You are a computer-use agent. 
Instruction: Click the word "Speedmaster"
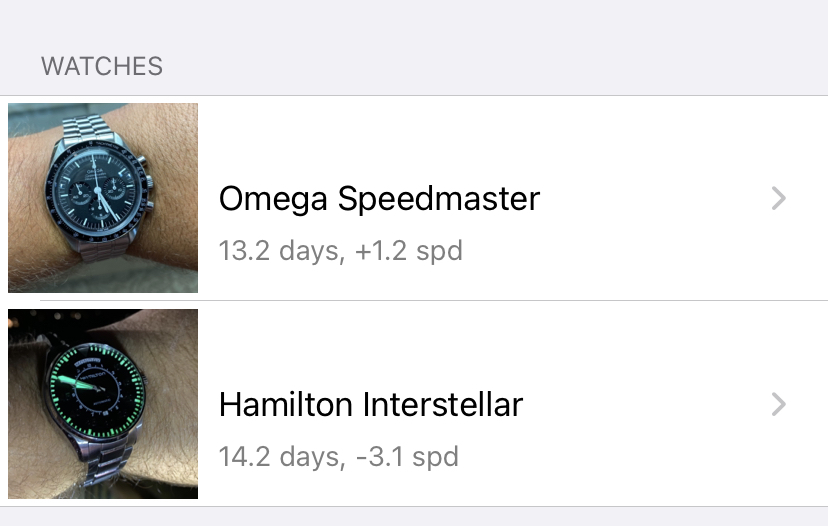coord(438,198)
